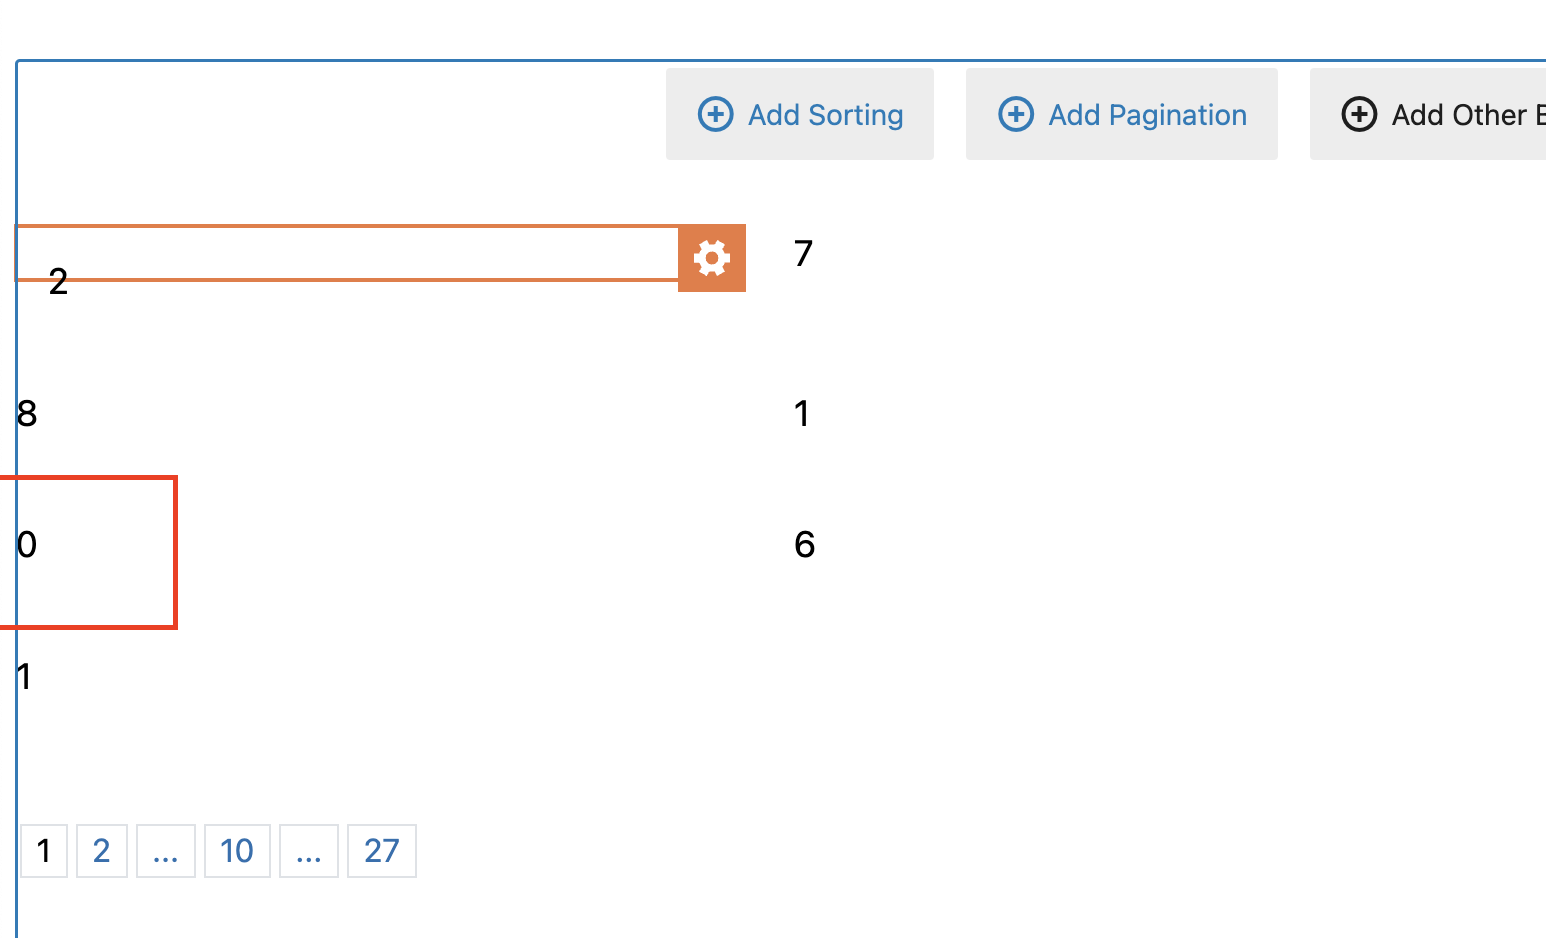
Task: Click the black plus icon for Add Other
Action: [x=1359, y=114]
